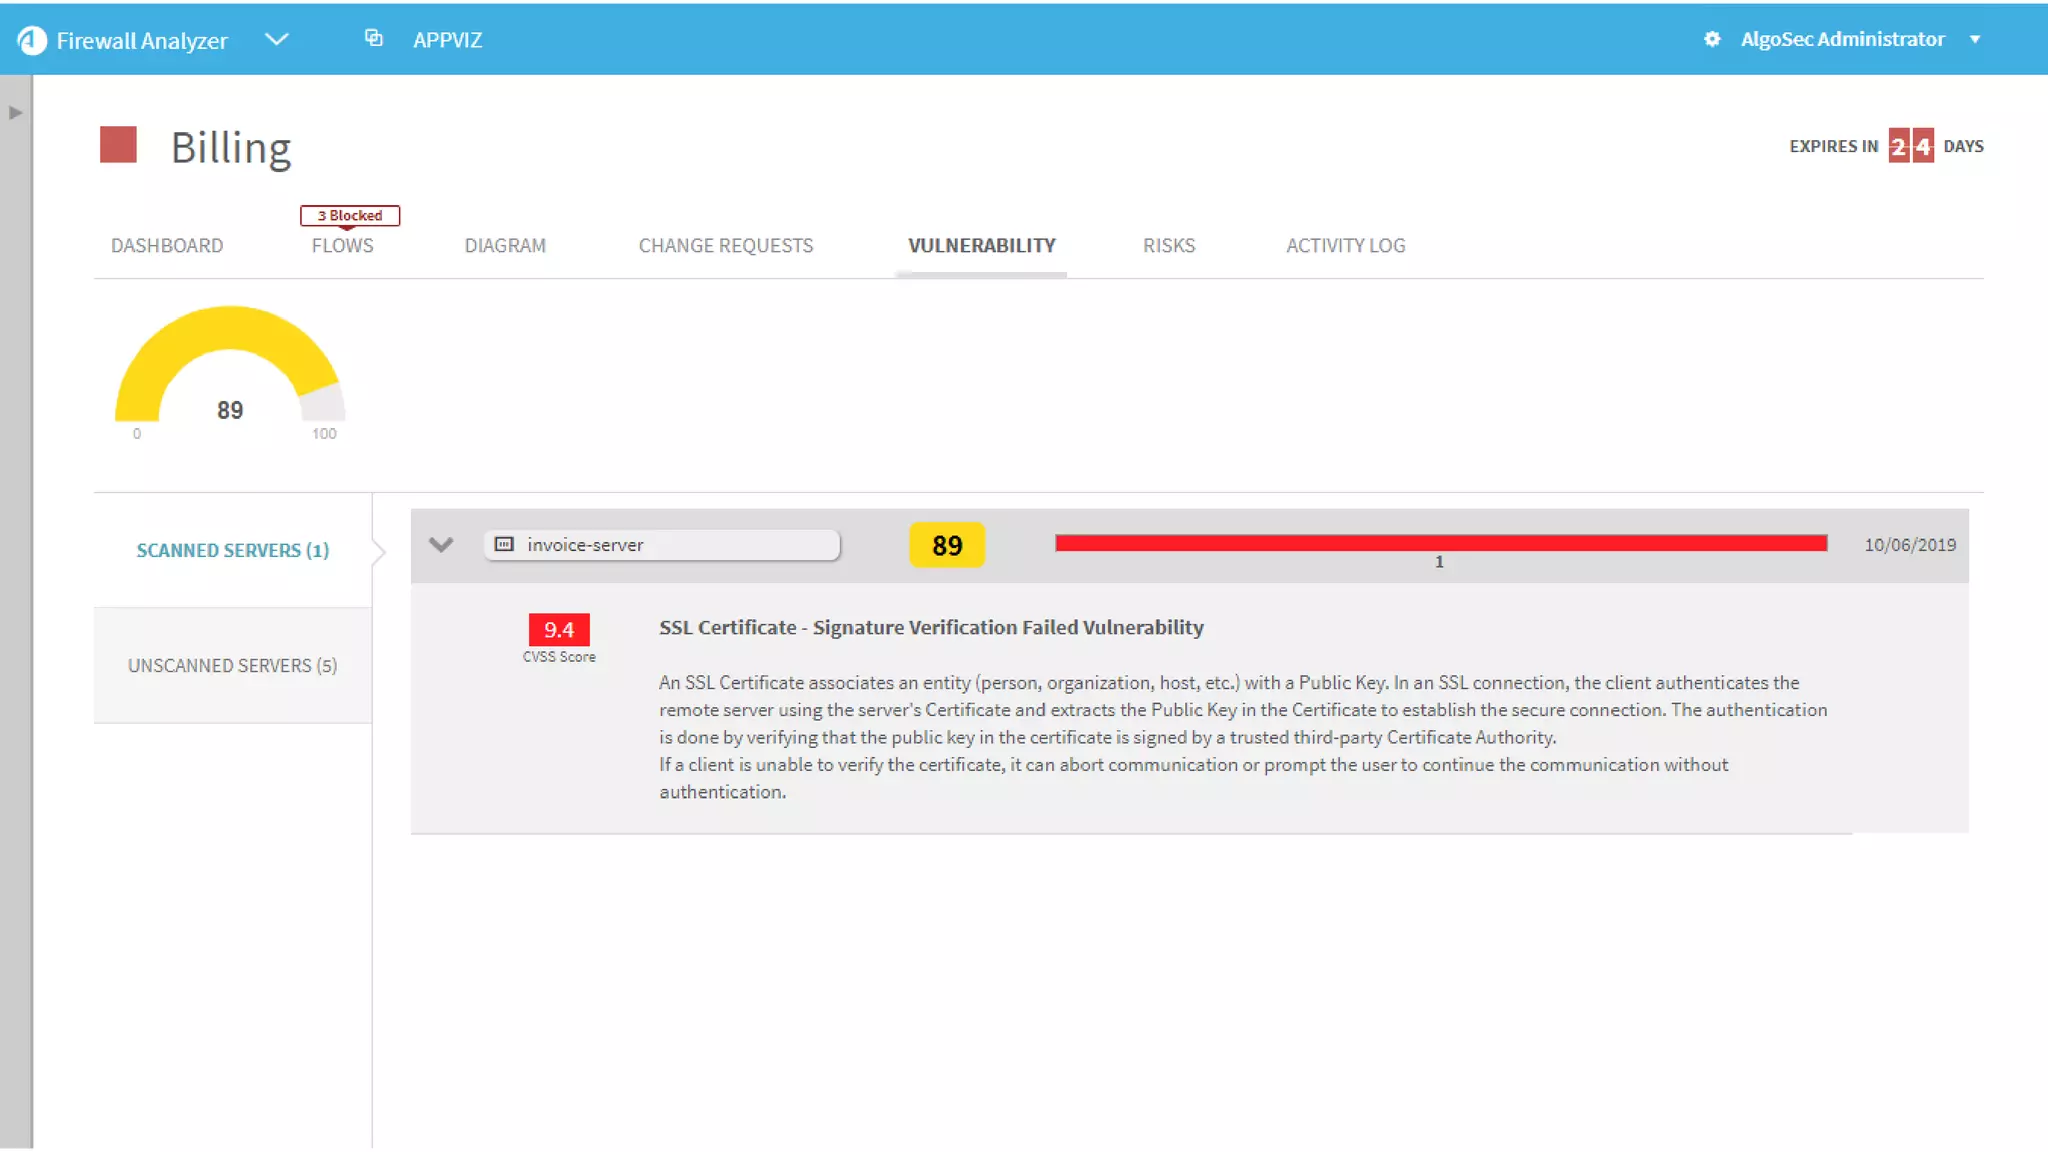Select the Risks tab
Screen dimensions: 2048x1152
tap(1169, 246)
